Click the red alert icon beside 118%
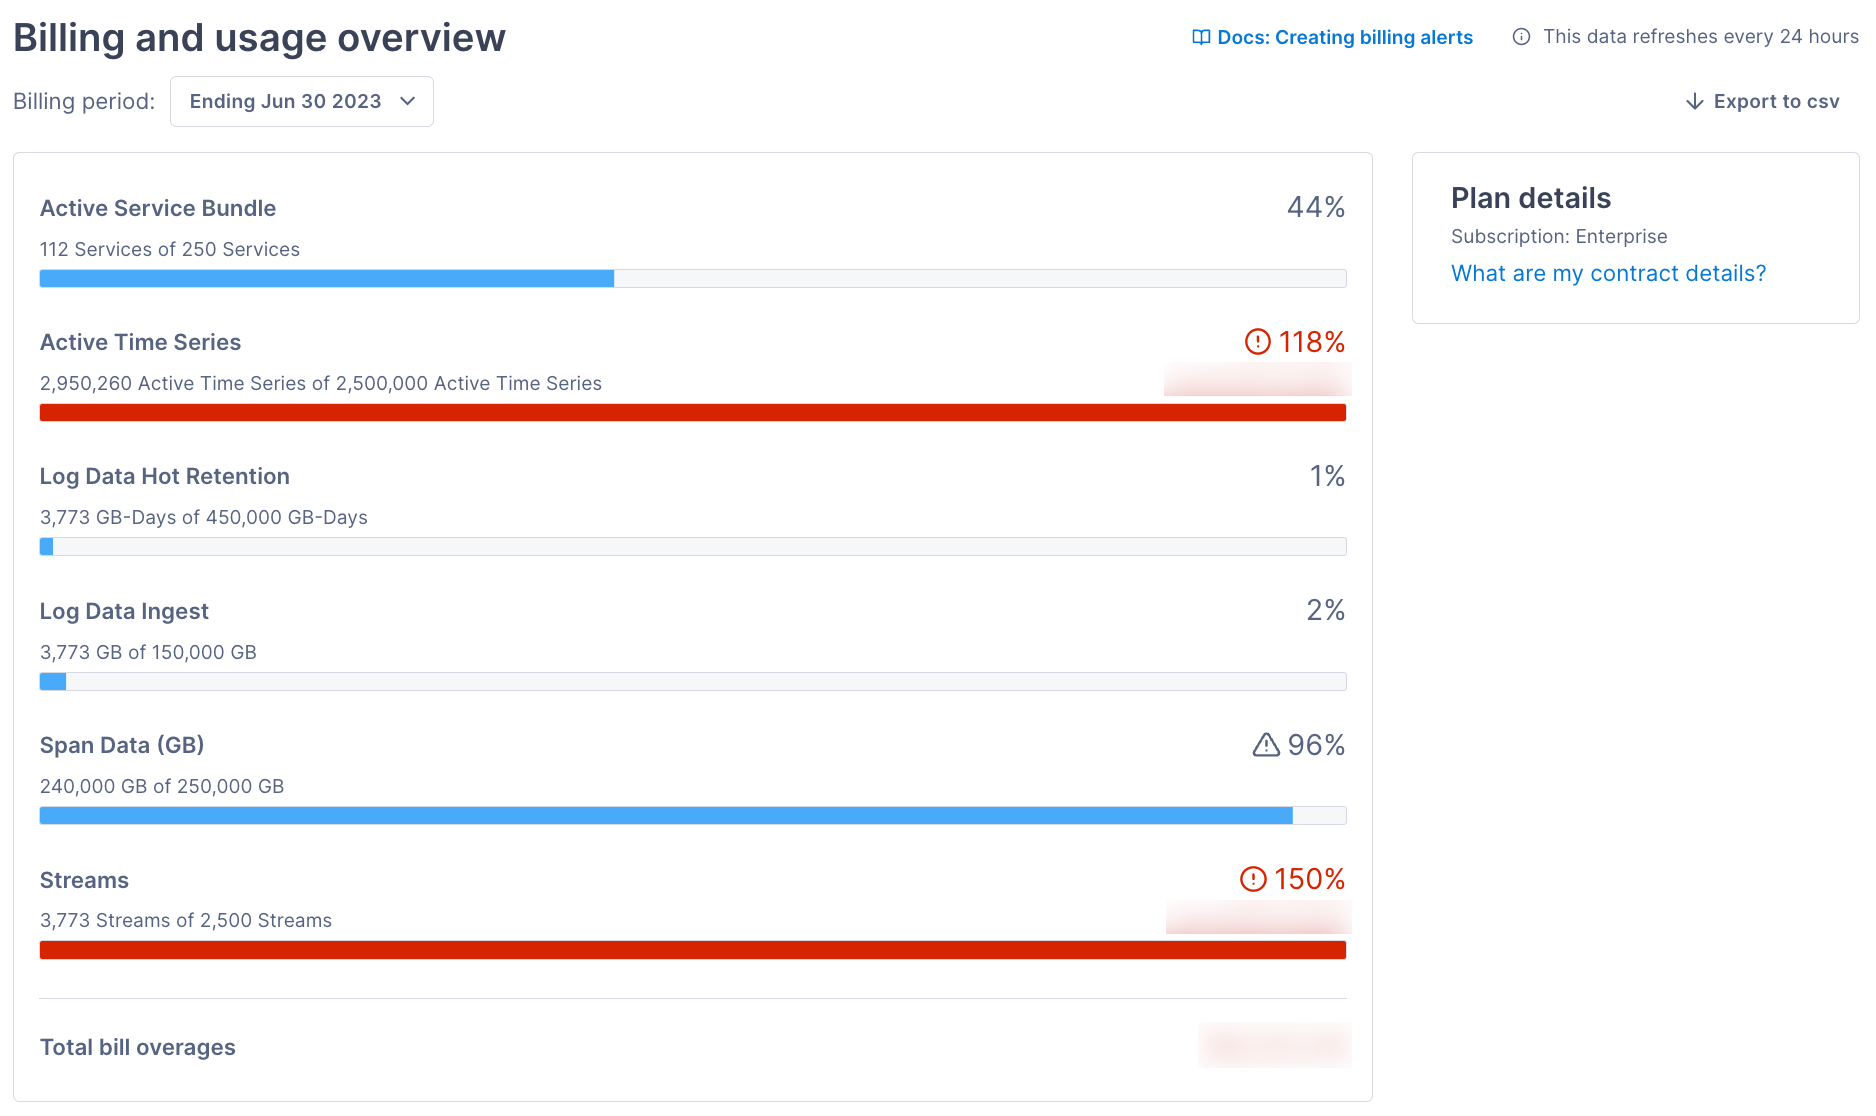The height and width of the screenshot is (1116, 1876). coord(1257,342)
